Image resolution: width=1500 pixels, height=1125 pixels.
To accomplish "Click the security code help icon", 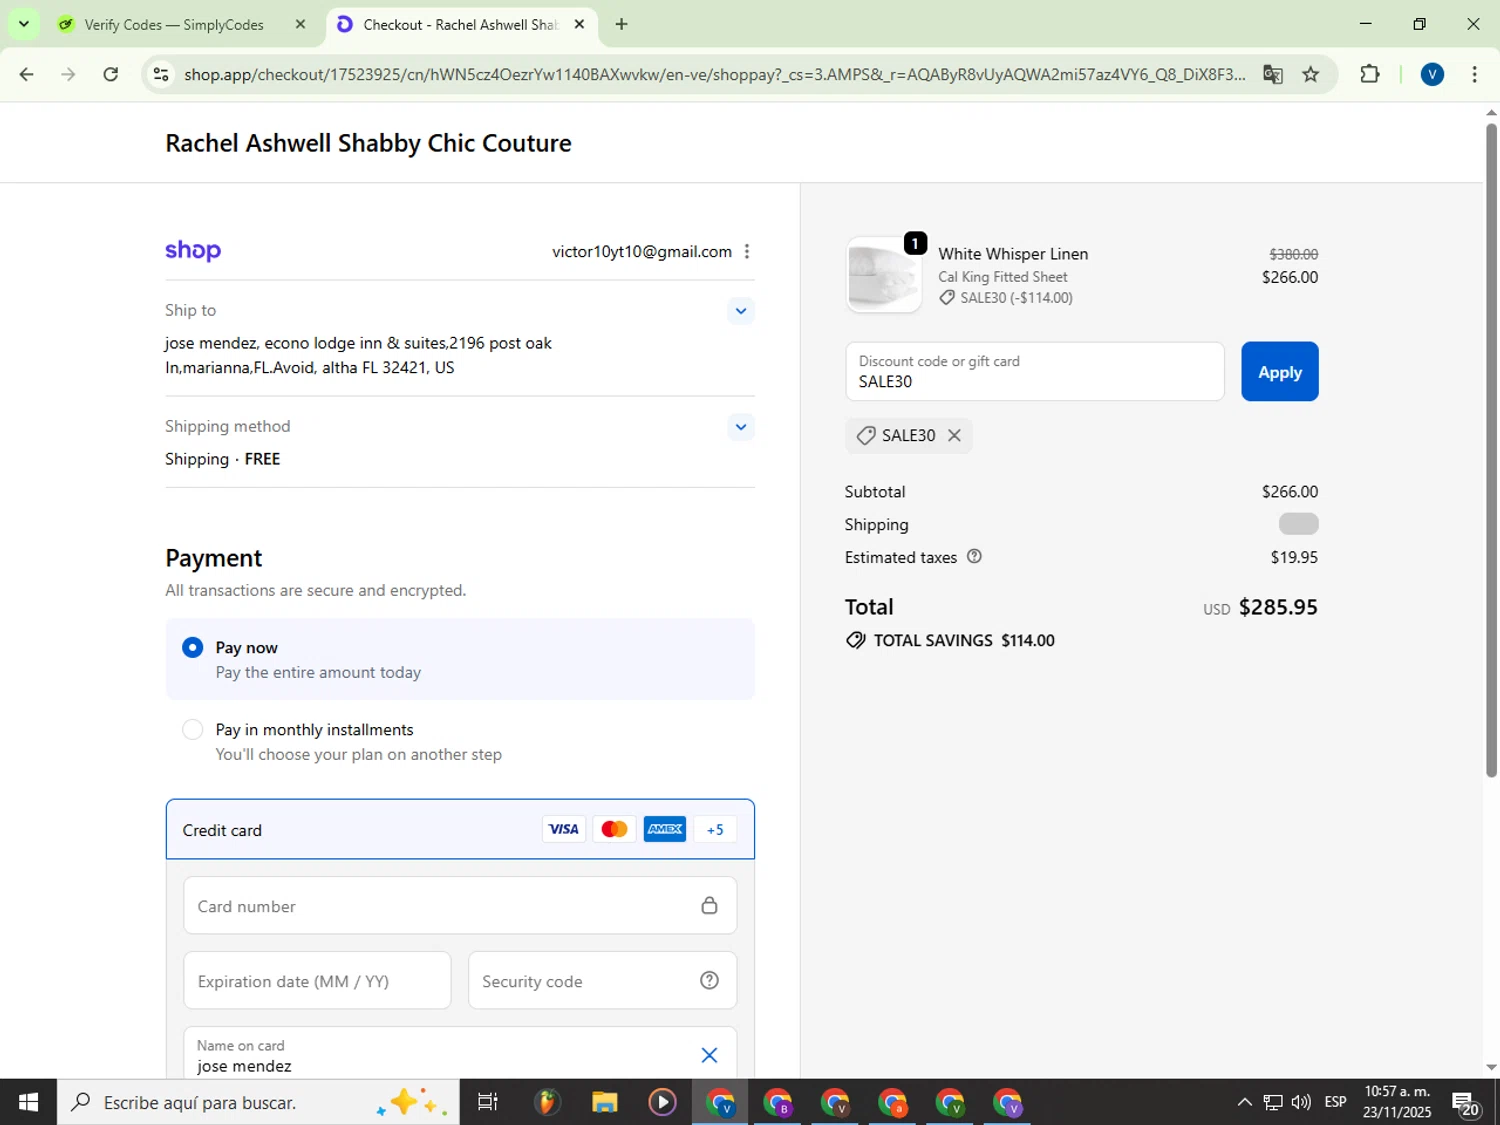I will [x=709, y=981].
